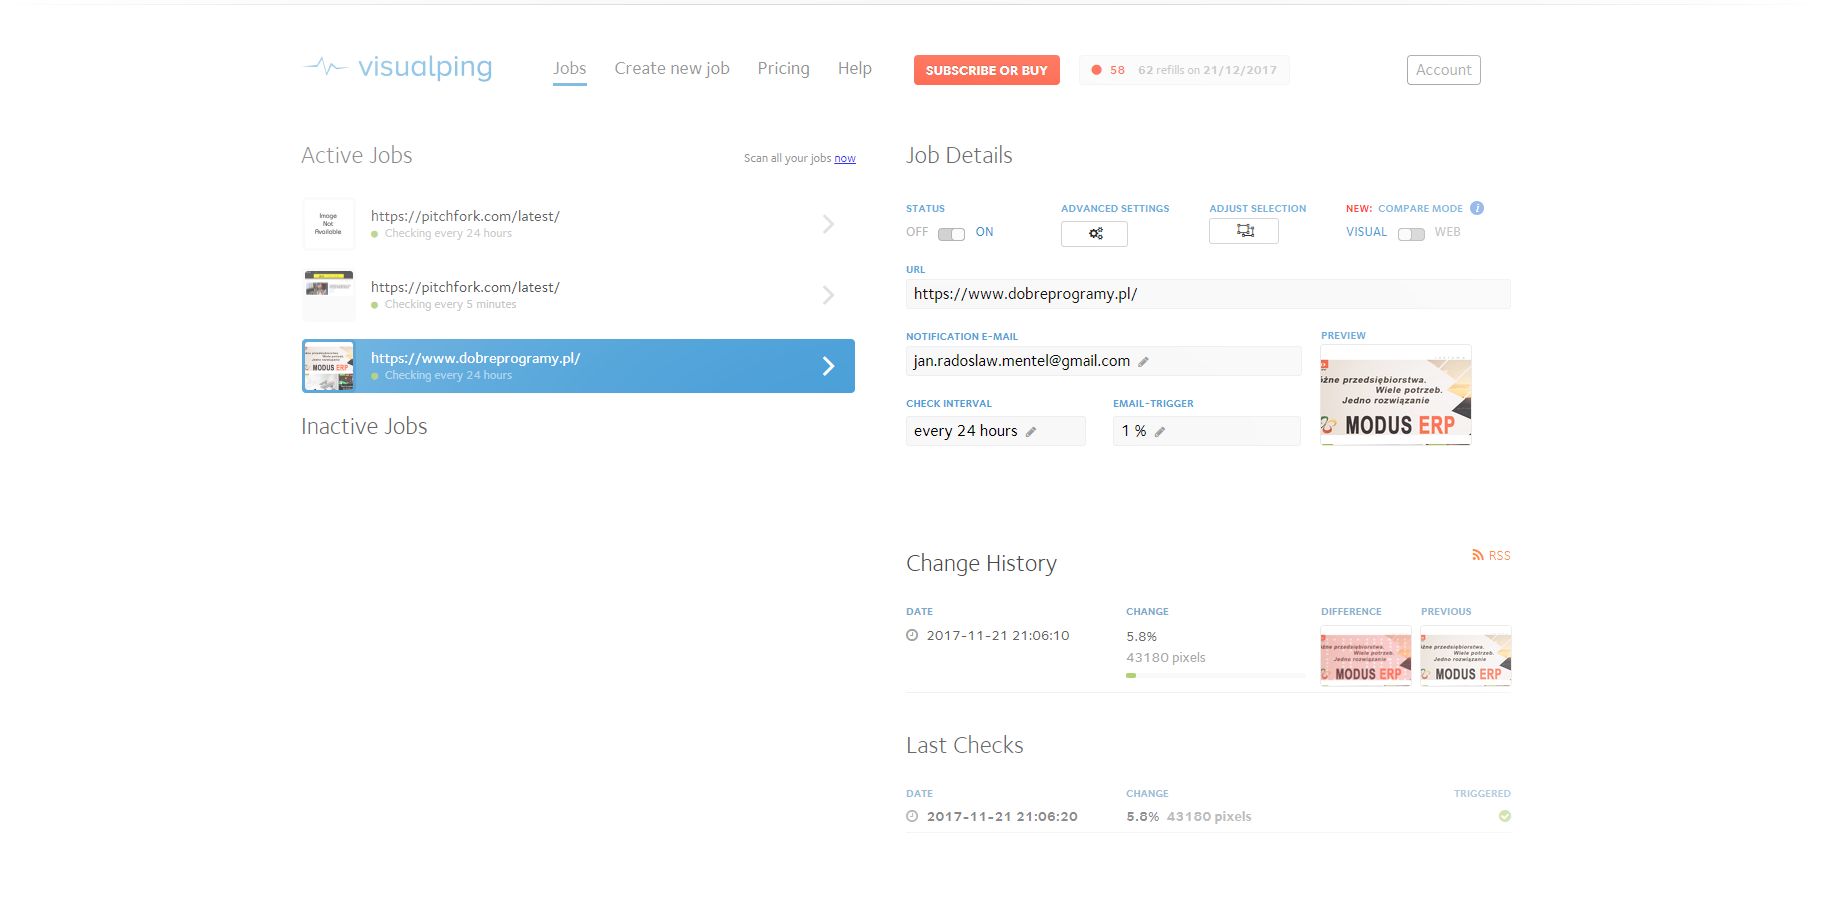Open the Help page

pyautogui.click(x=855, y=68)
